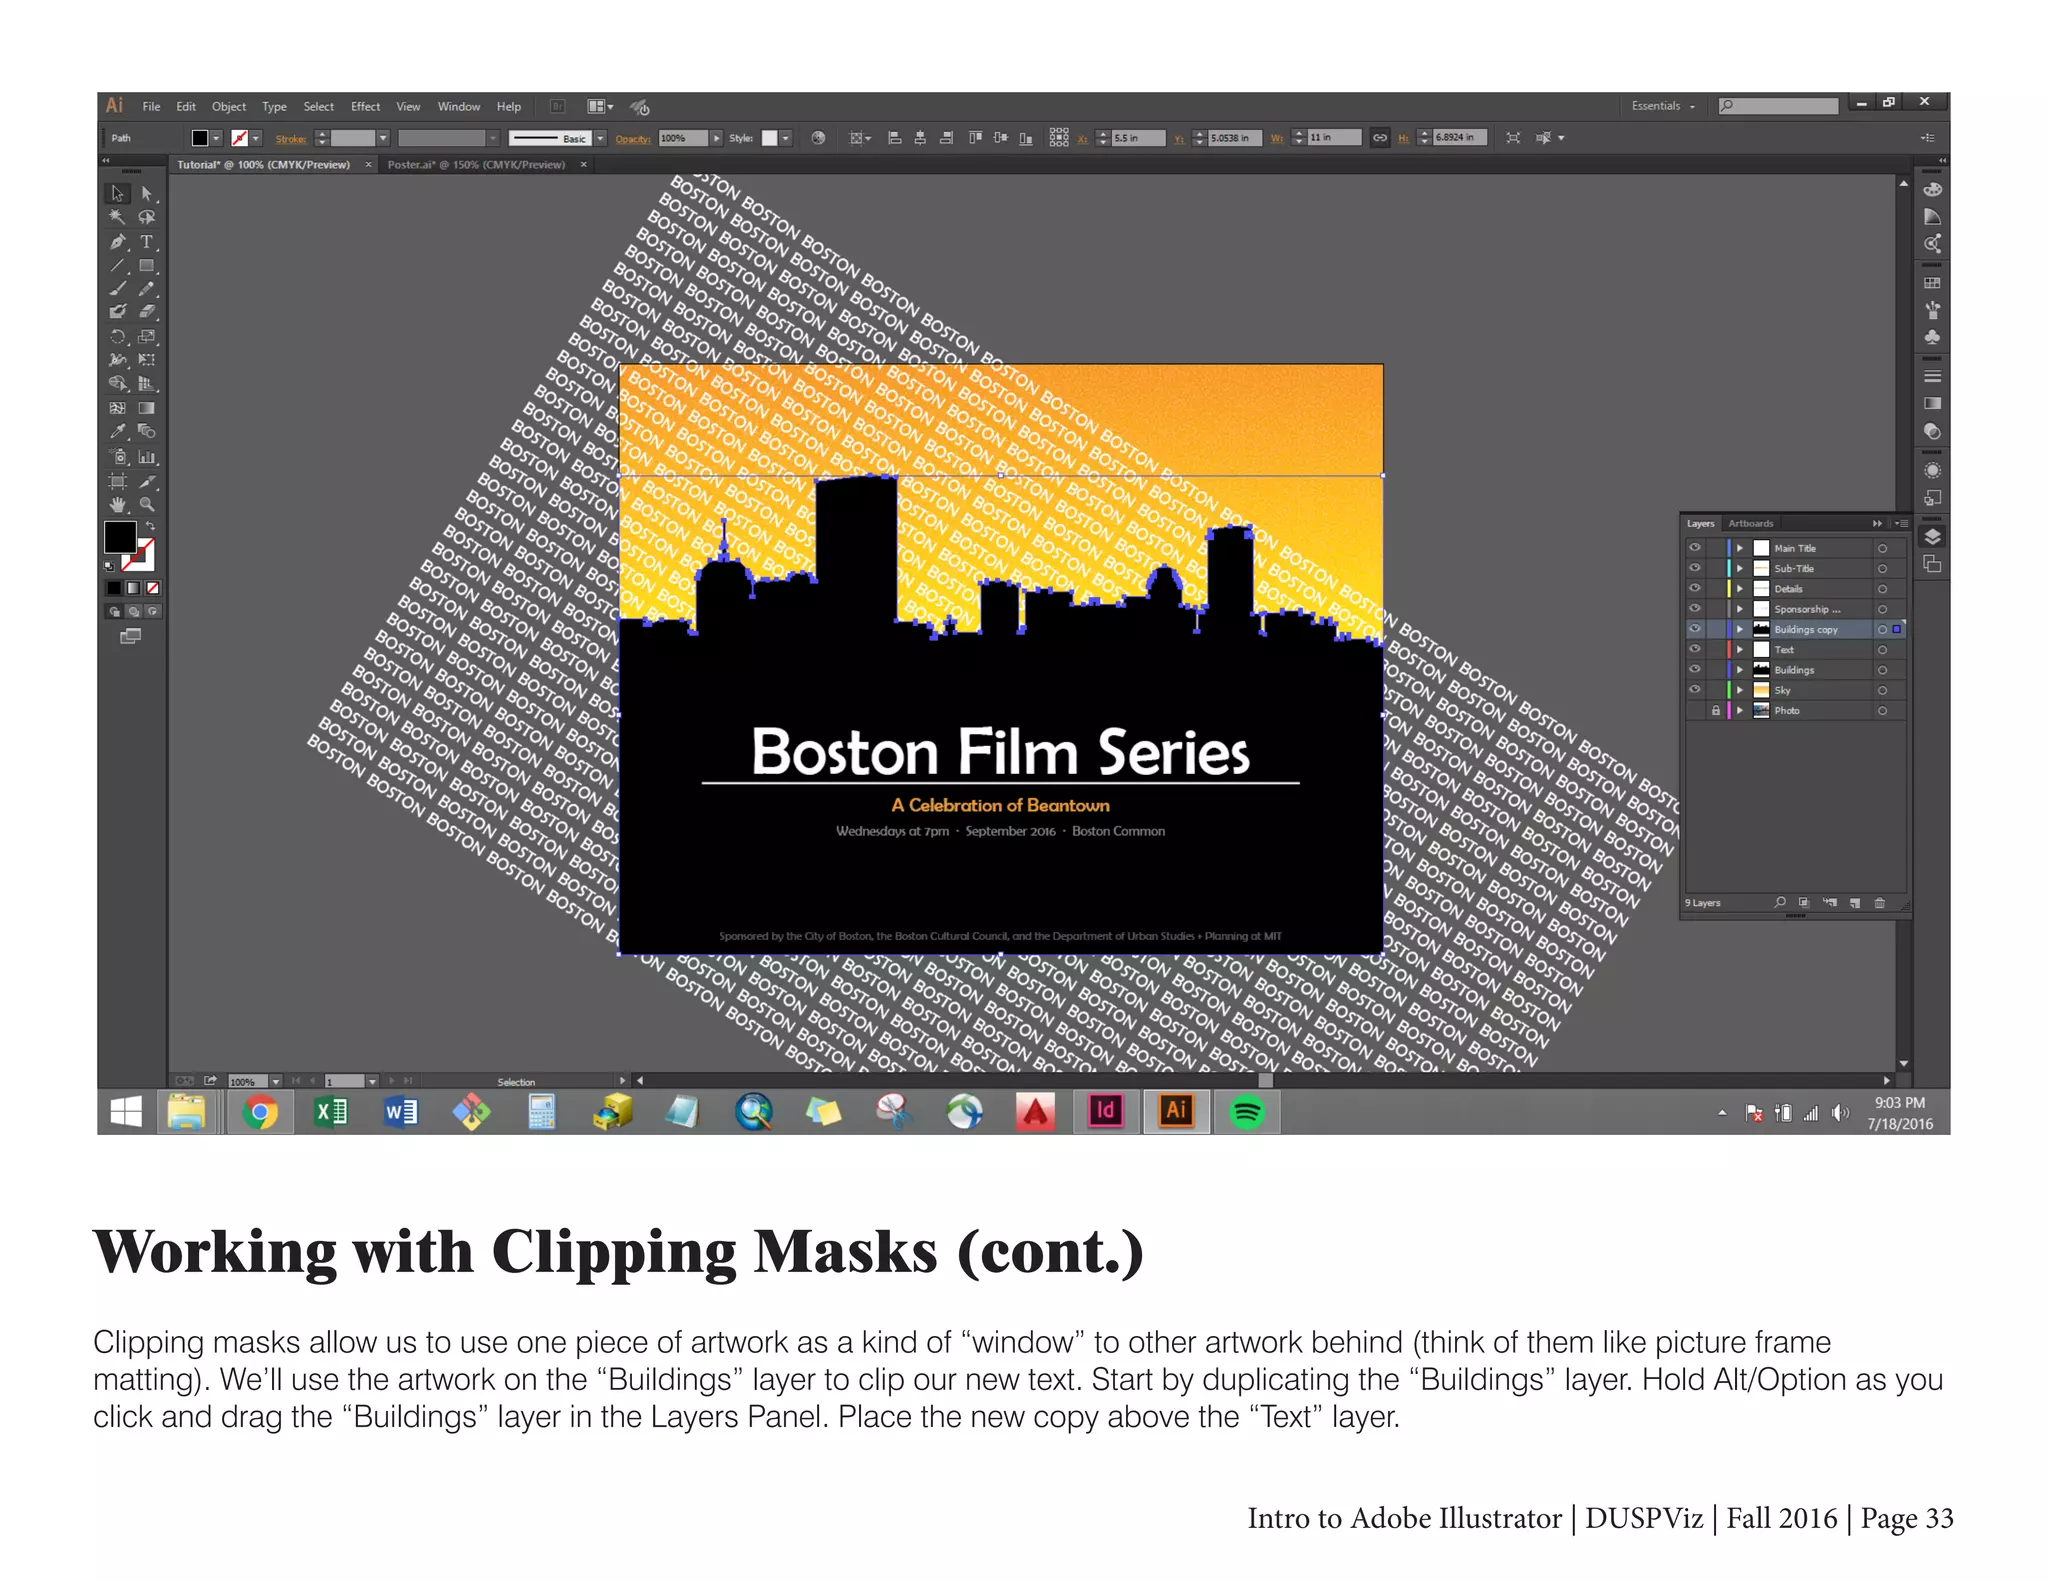Hide the Sky layer
This screenshot has width=2048, height=1582.
click(1694, 690)
